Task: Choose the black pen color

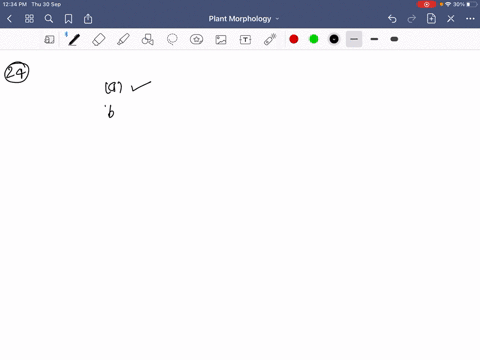Action: (334, 39)
